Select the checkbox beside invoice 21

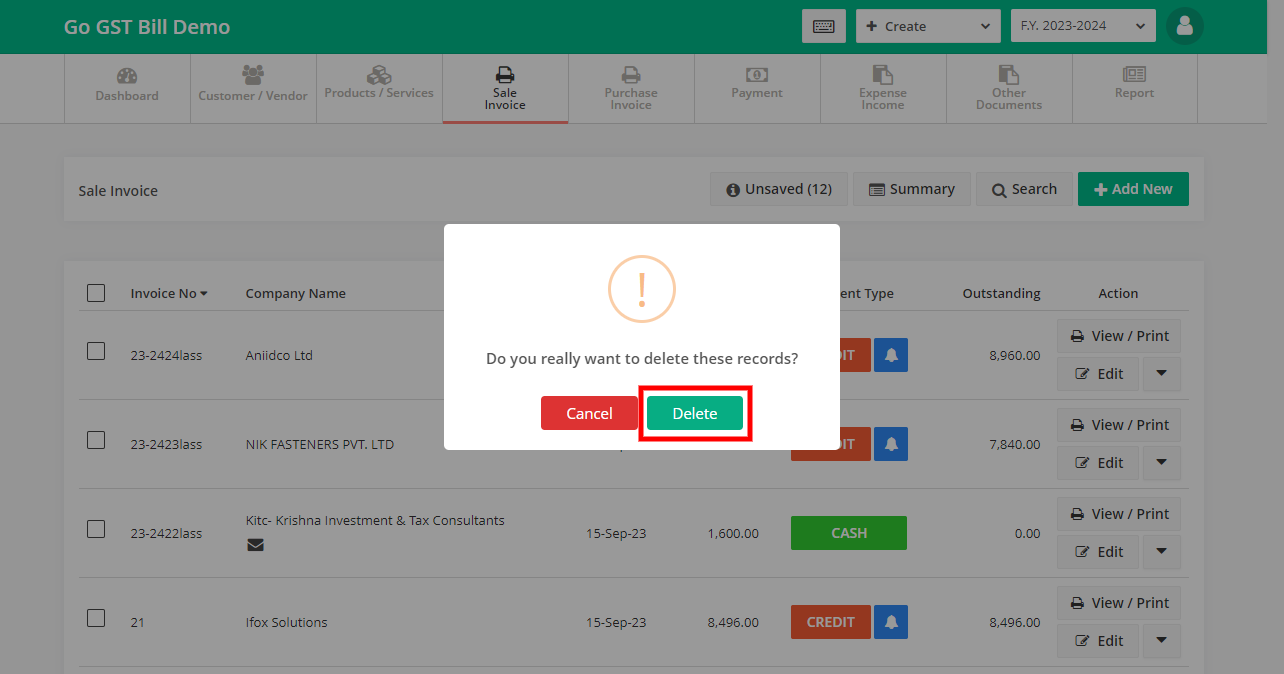click(x=96, y=618)
